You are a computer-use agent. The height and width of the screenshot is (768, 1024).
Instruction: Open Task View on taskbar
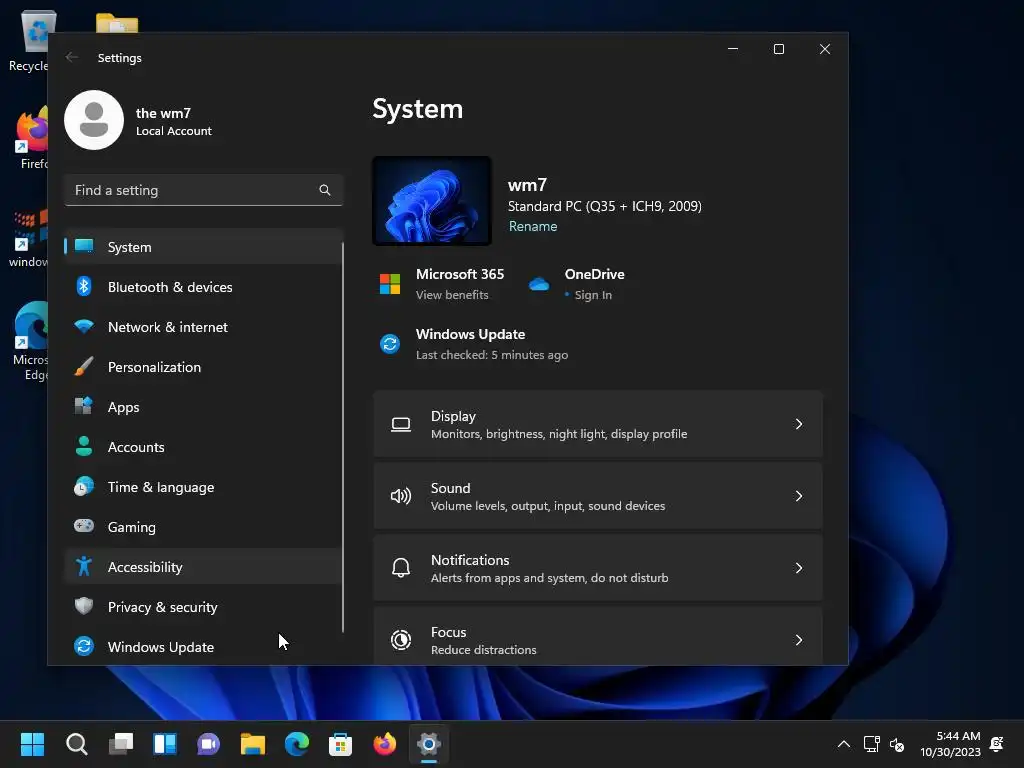pos(121,744)
